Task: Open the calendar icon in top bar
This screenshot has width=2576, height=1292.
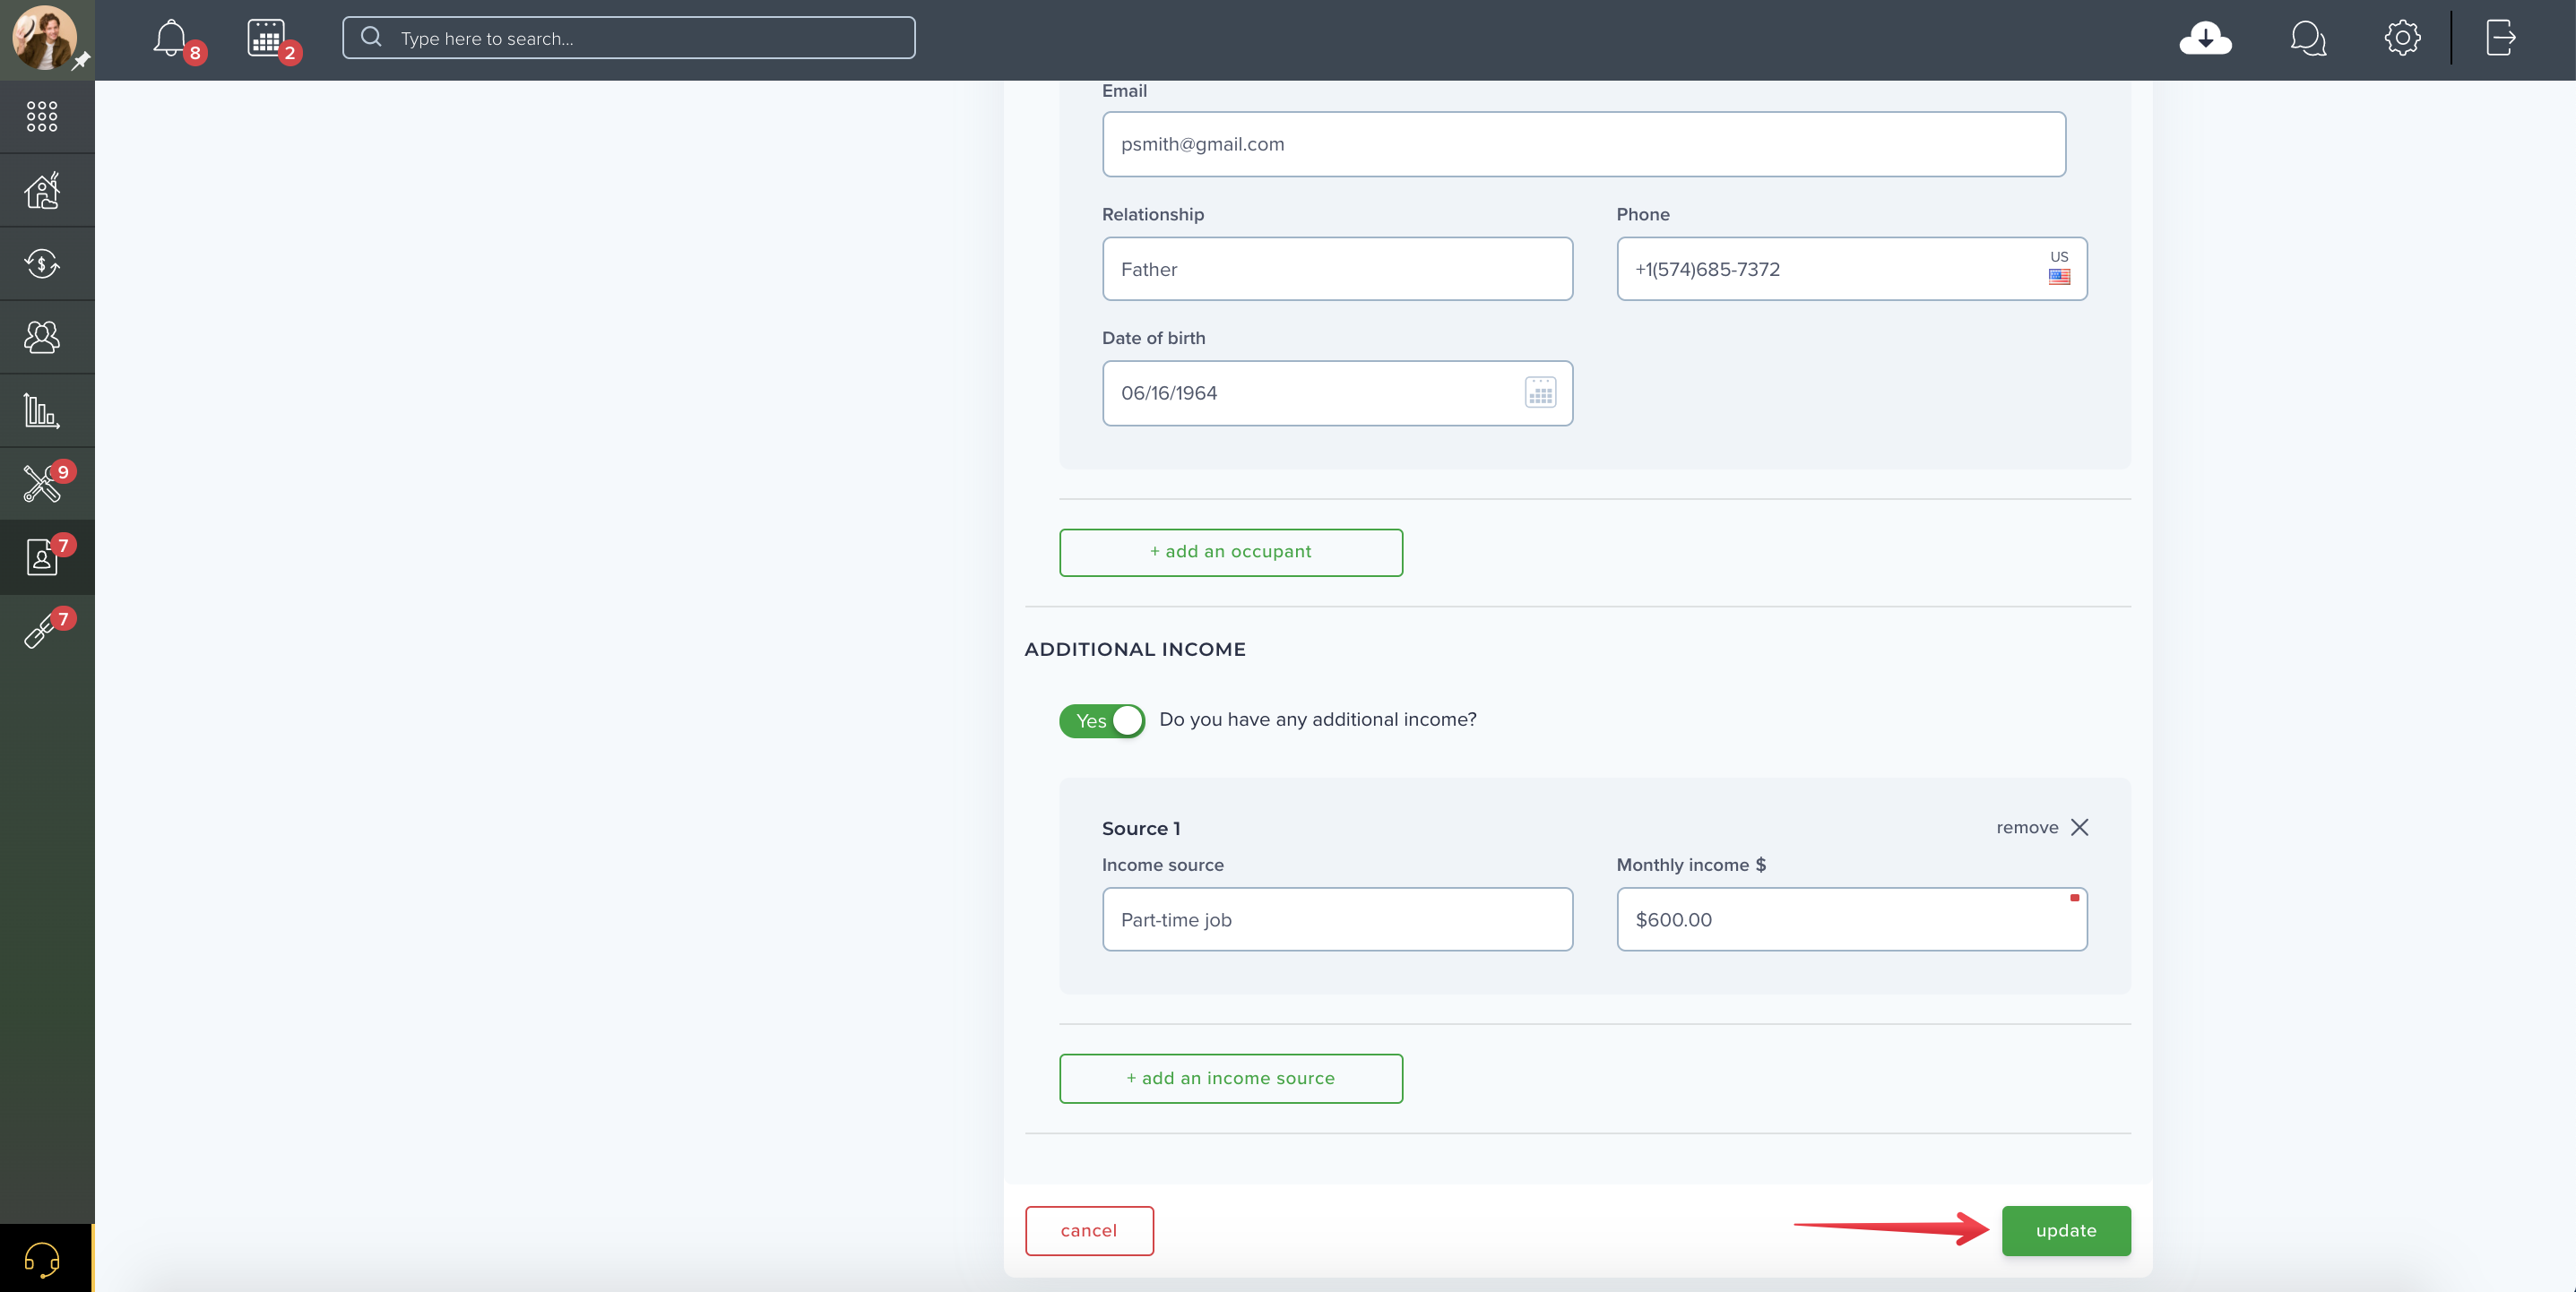Action: [266, 38]
